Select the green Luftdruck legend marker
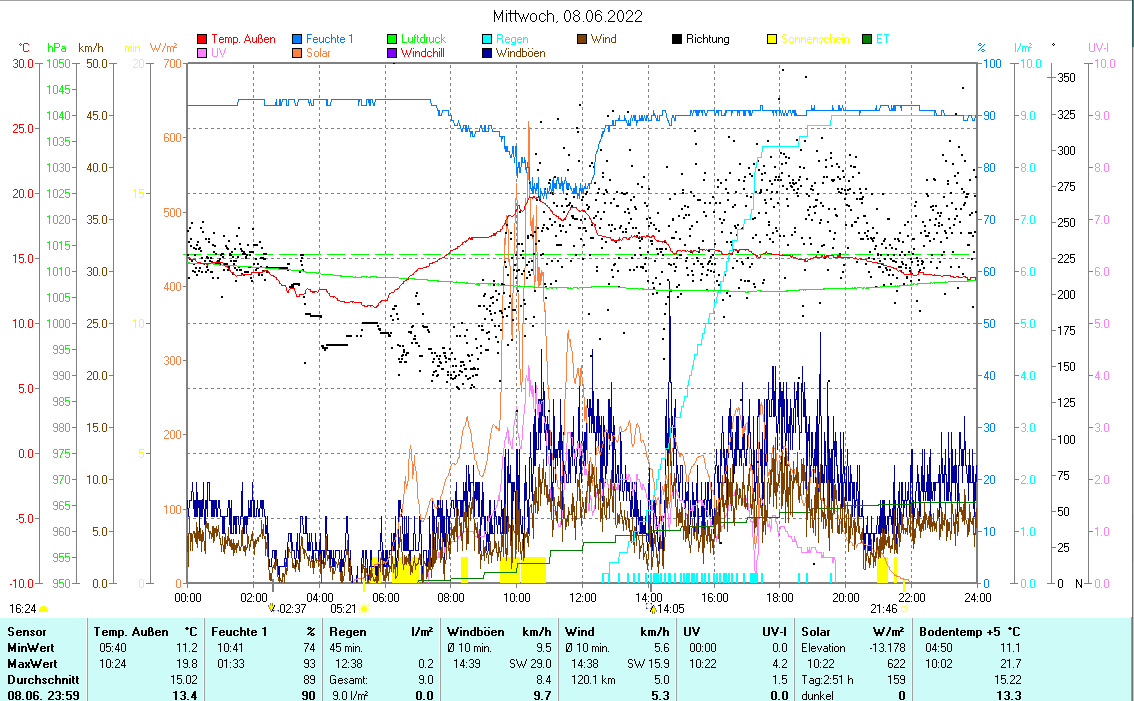 [x=393, y=40]
